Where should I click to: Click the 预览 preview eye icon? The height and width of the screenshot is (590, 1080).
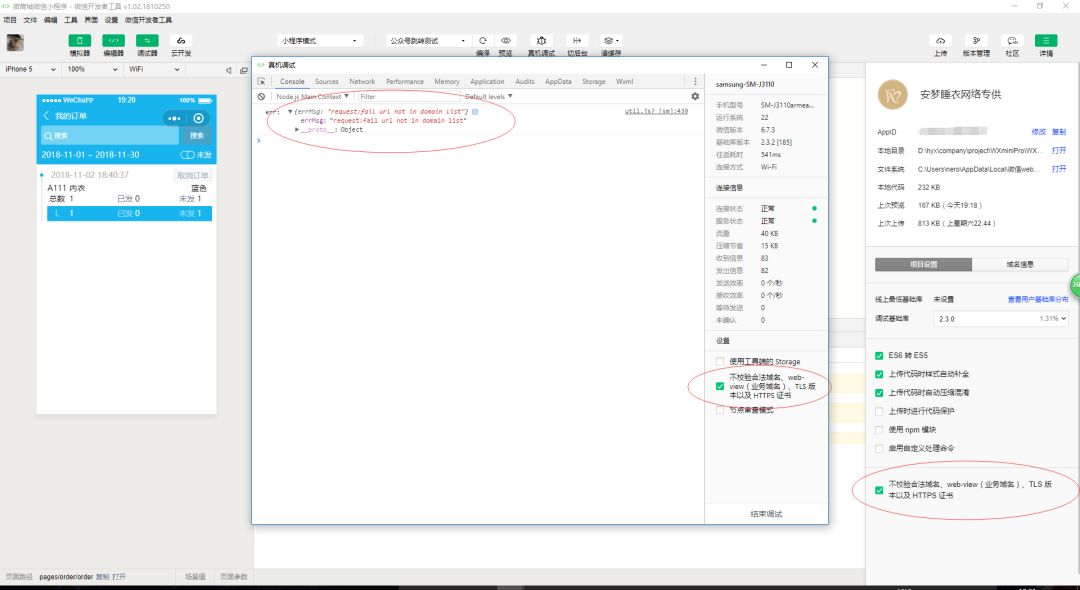pos(506,41)
